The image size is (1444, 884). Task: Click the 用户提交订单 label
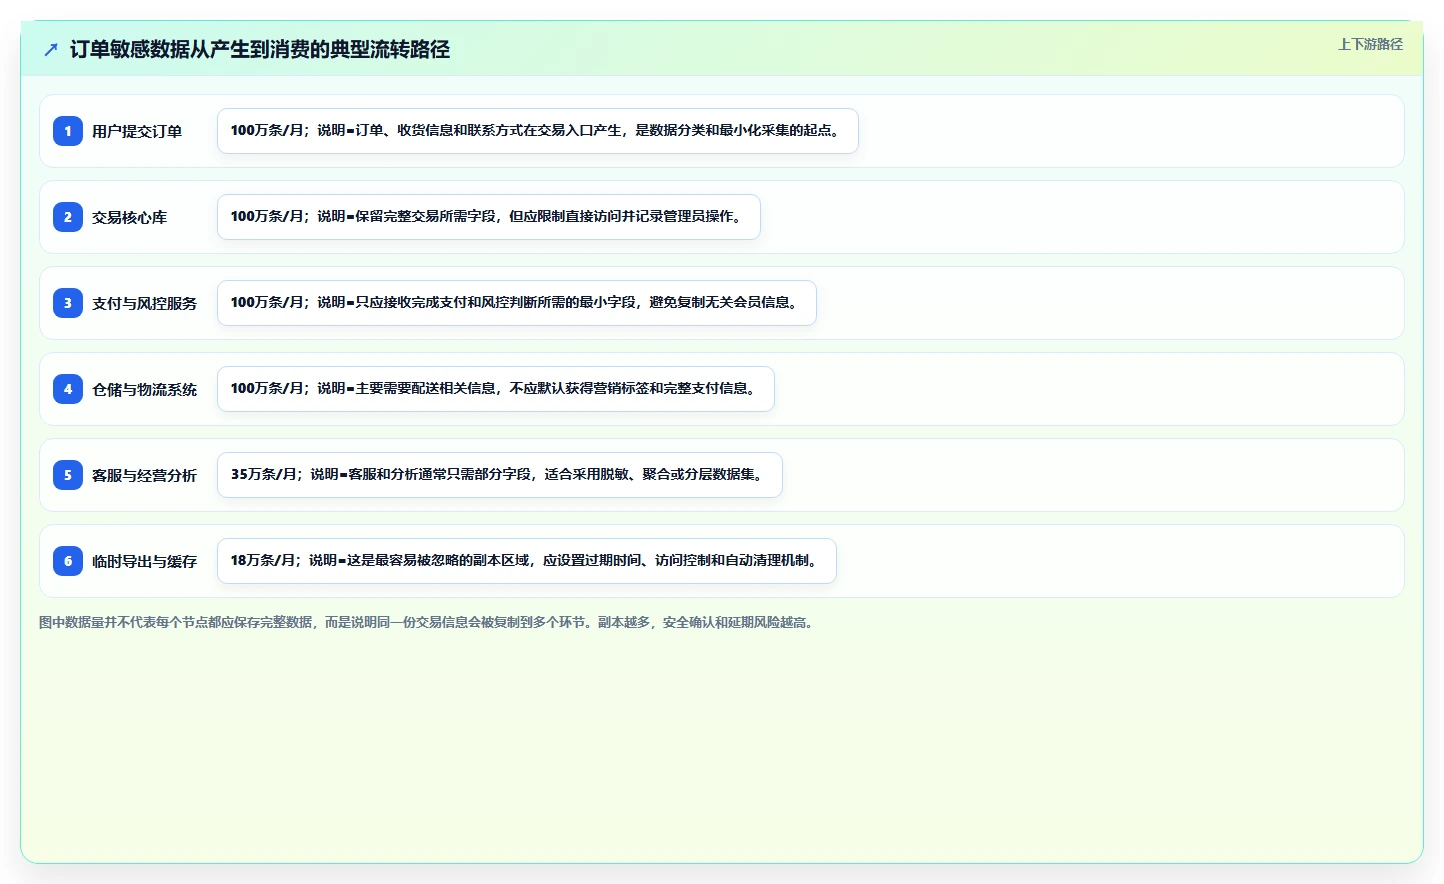[x=137, y=131]
